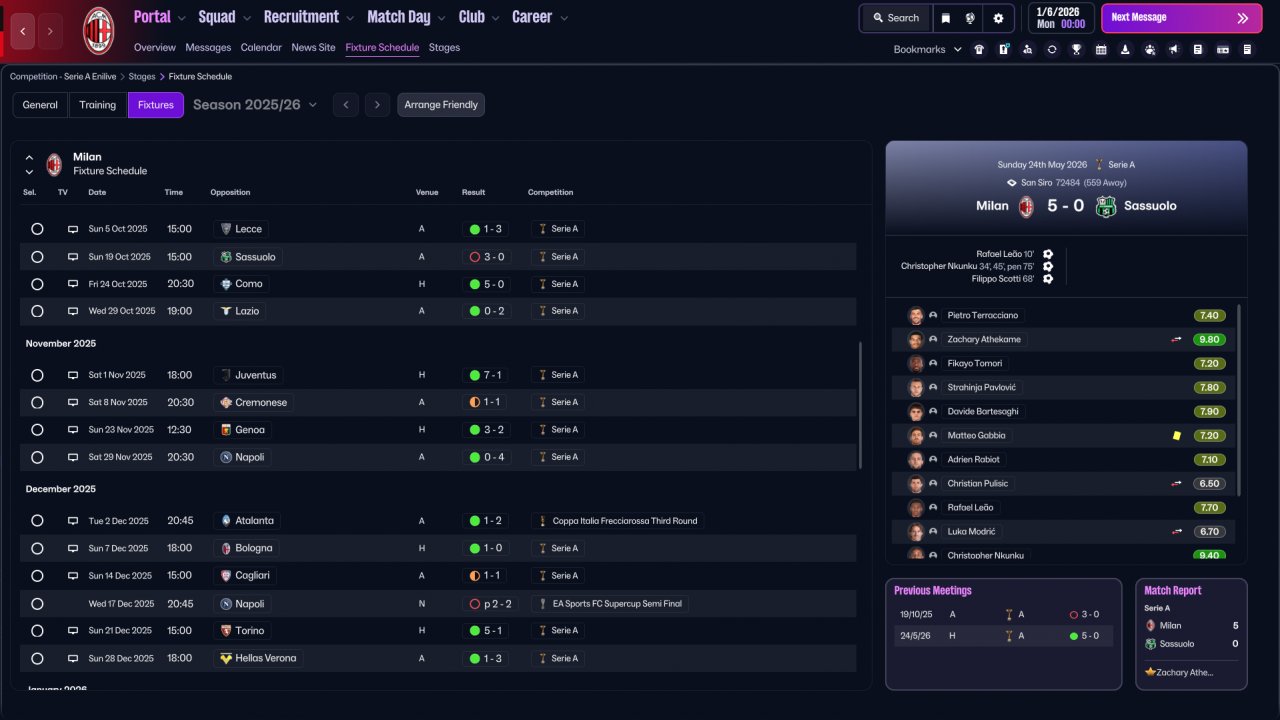Click the Arrange Friendly button
Image resolution: width=1280 pixels, height=720 pixels.
click(x=441, y=105)
